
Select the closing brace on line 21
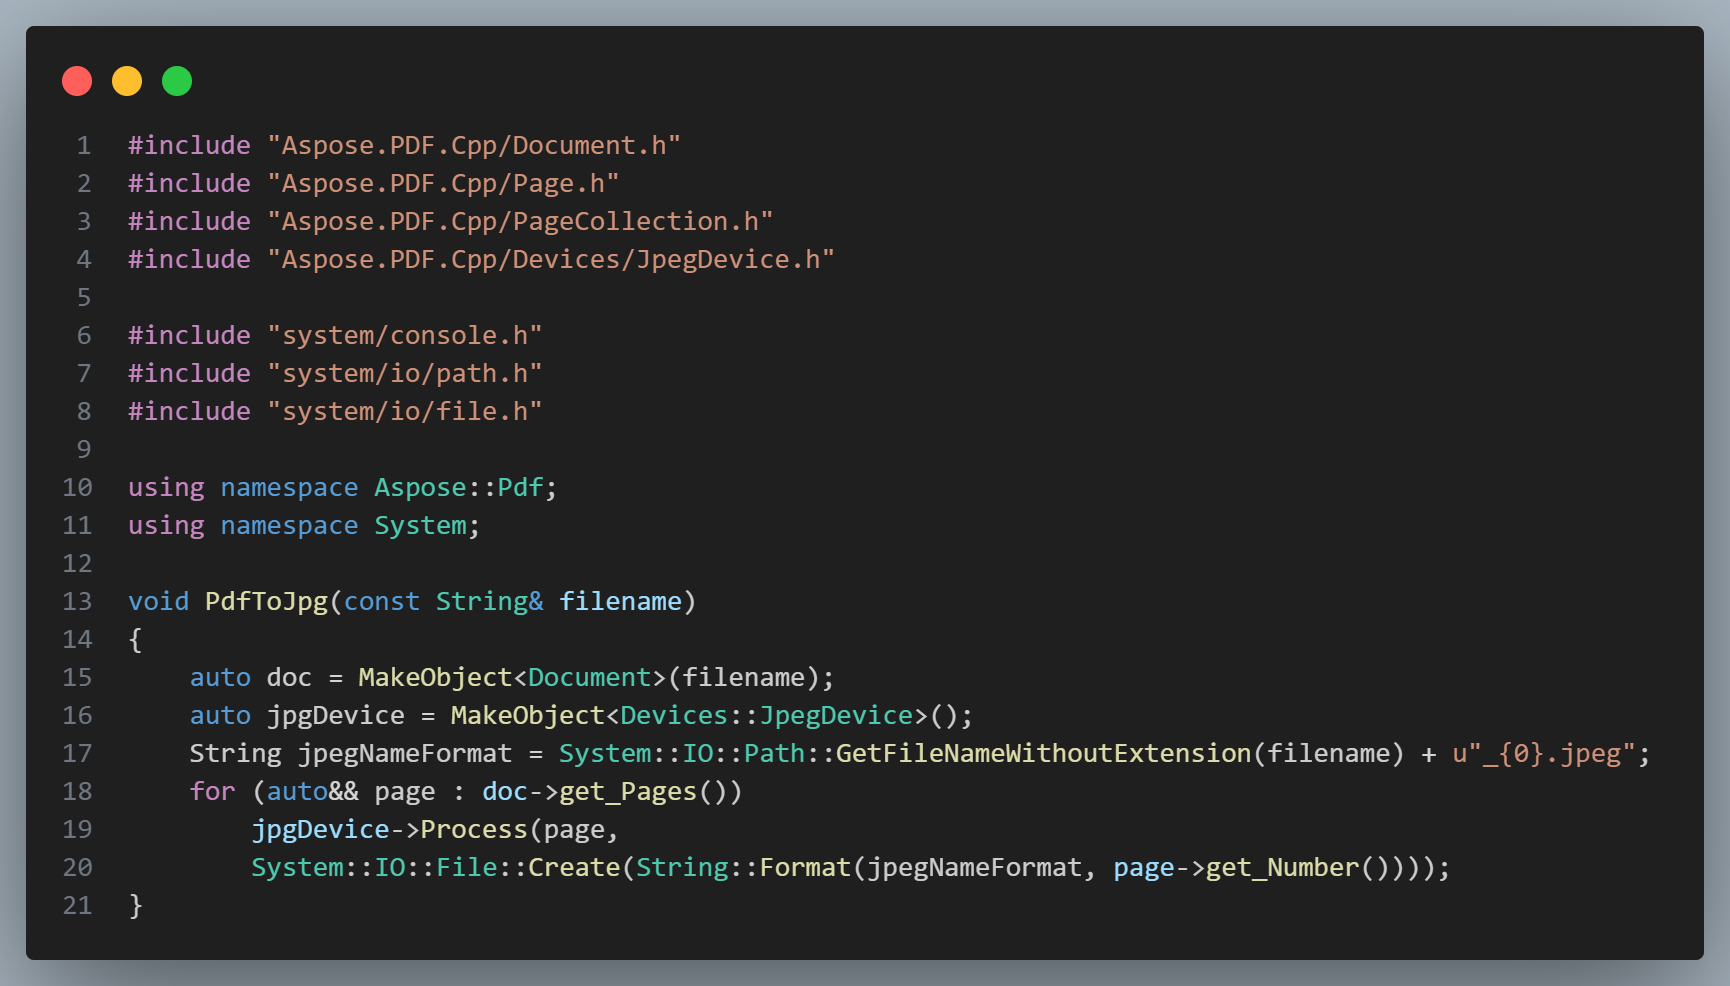pos(135,904)
